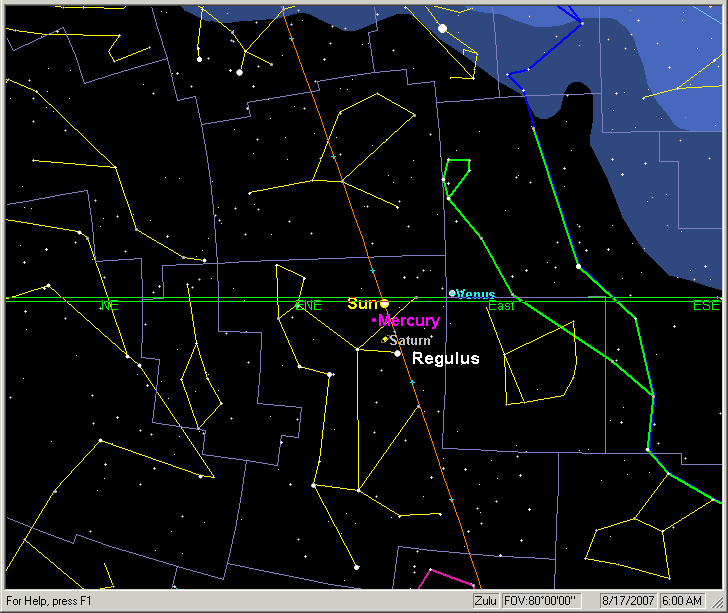Click the East compass label
Screen dimensions: 728x613
pos(500,305)
